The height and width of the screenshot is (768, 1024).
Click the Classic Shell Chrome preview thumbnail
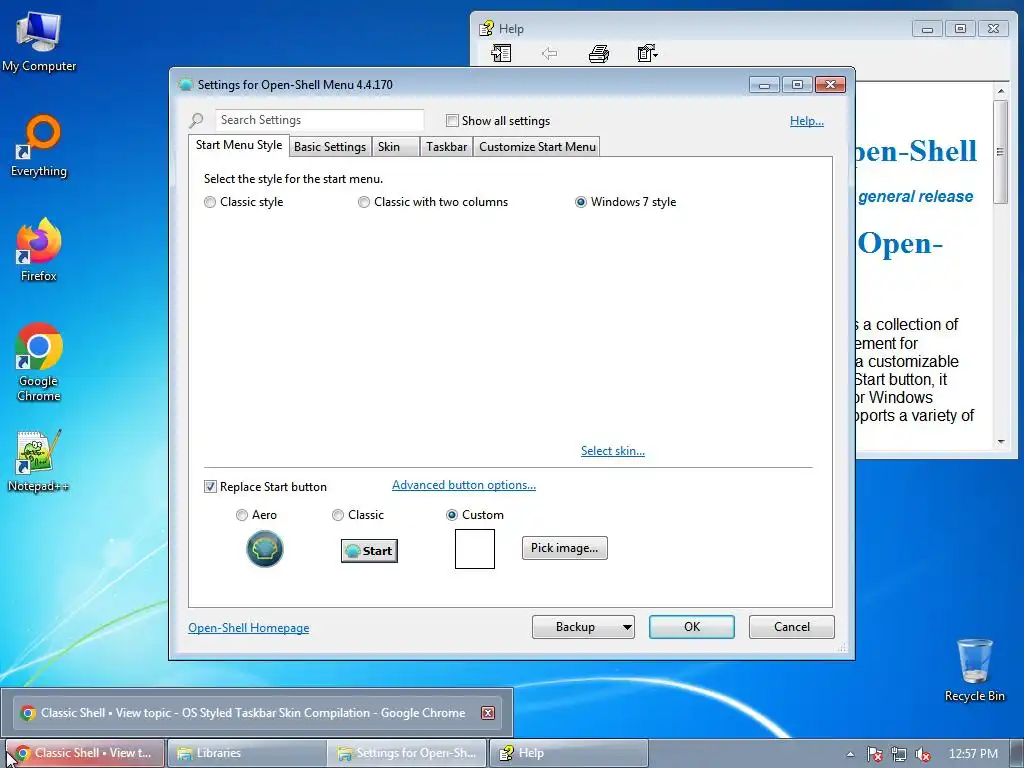point(259,712)
